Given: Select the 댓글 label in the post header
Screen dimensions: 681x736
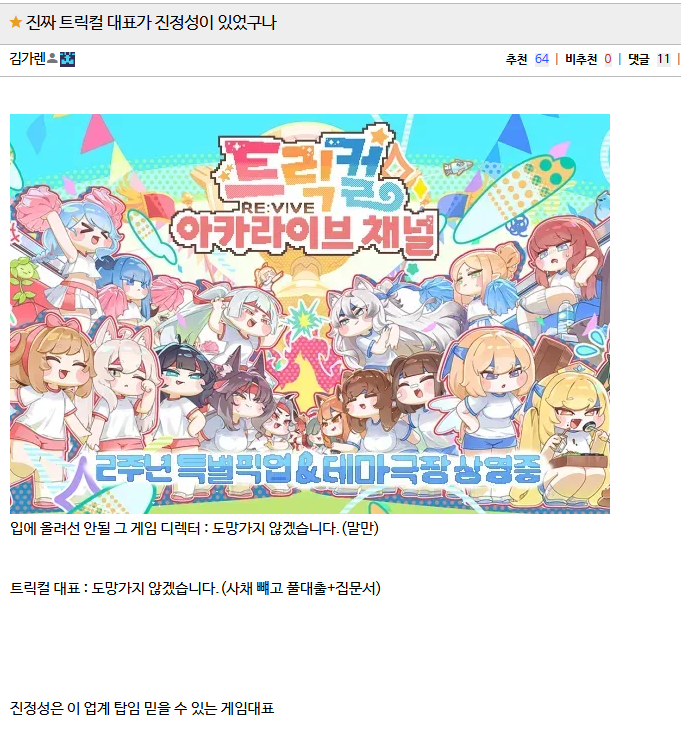Looking at the screenshot, I should pyautogui.click(x=639, y=59).
